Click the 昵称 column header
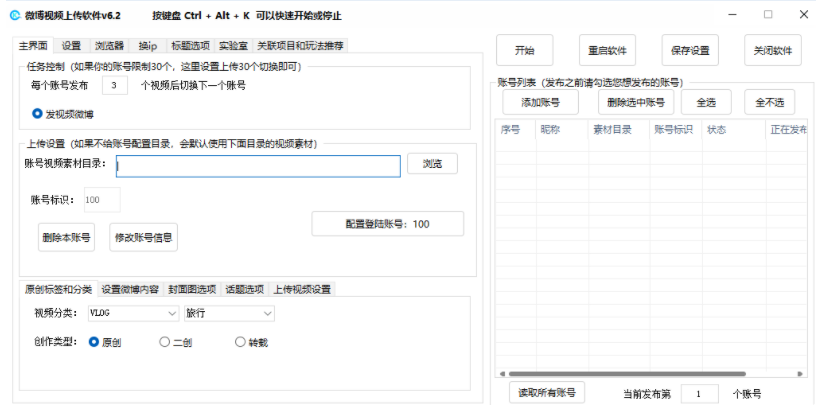The height and width of the screenshot is (410, 820). click(x=562, y=130)
